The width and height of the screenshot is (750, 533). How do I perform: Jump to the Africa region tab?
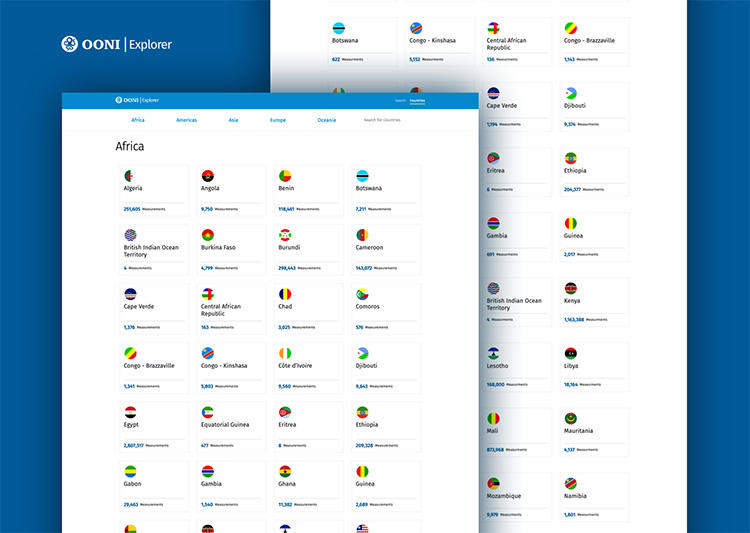click(x=138, y=120)
